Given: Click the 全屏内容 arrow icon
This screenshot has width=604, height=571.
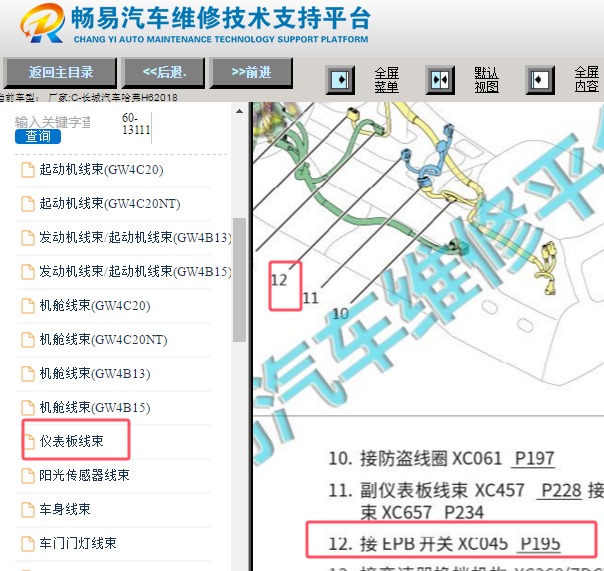Looking at the screenshot, I should click(540, 80).
